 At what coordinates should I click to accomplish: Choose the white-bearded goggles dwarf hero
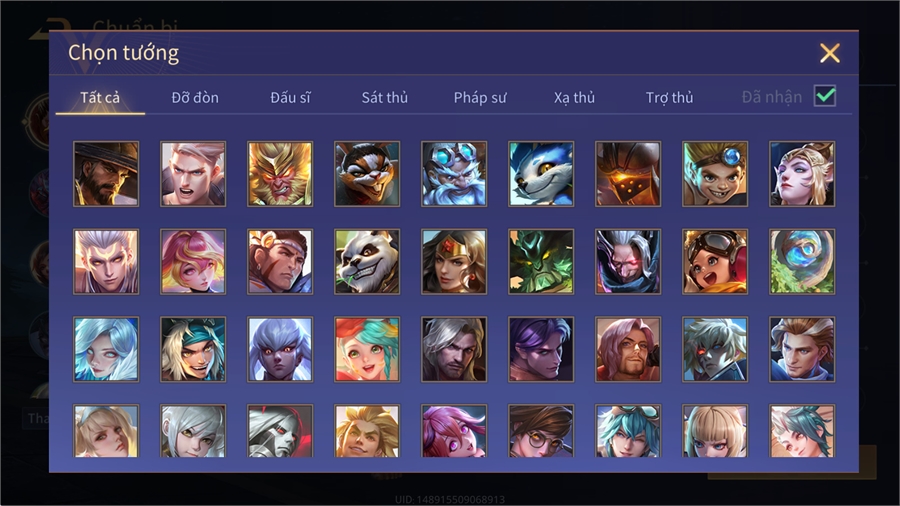(x=454, y=174)
